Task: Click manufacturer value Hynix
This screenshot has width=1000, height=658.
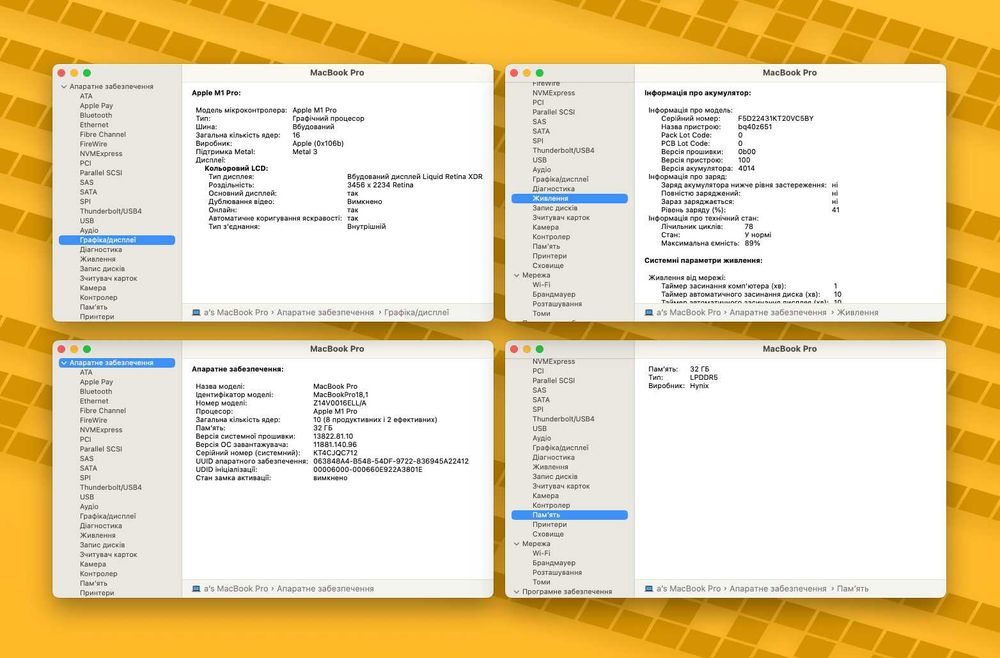Action: point(699,386)
